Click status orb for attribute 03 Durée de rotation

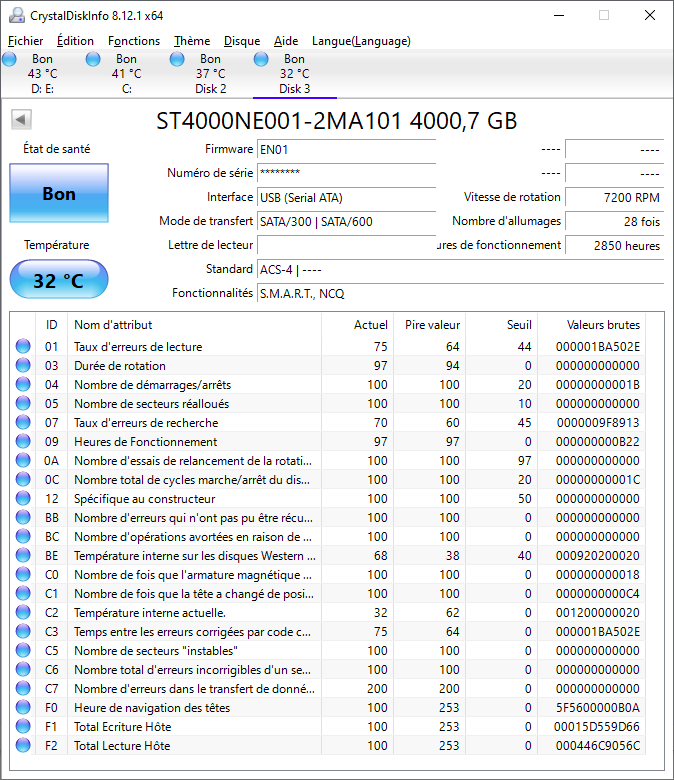23,365
